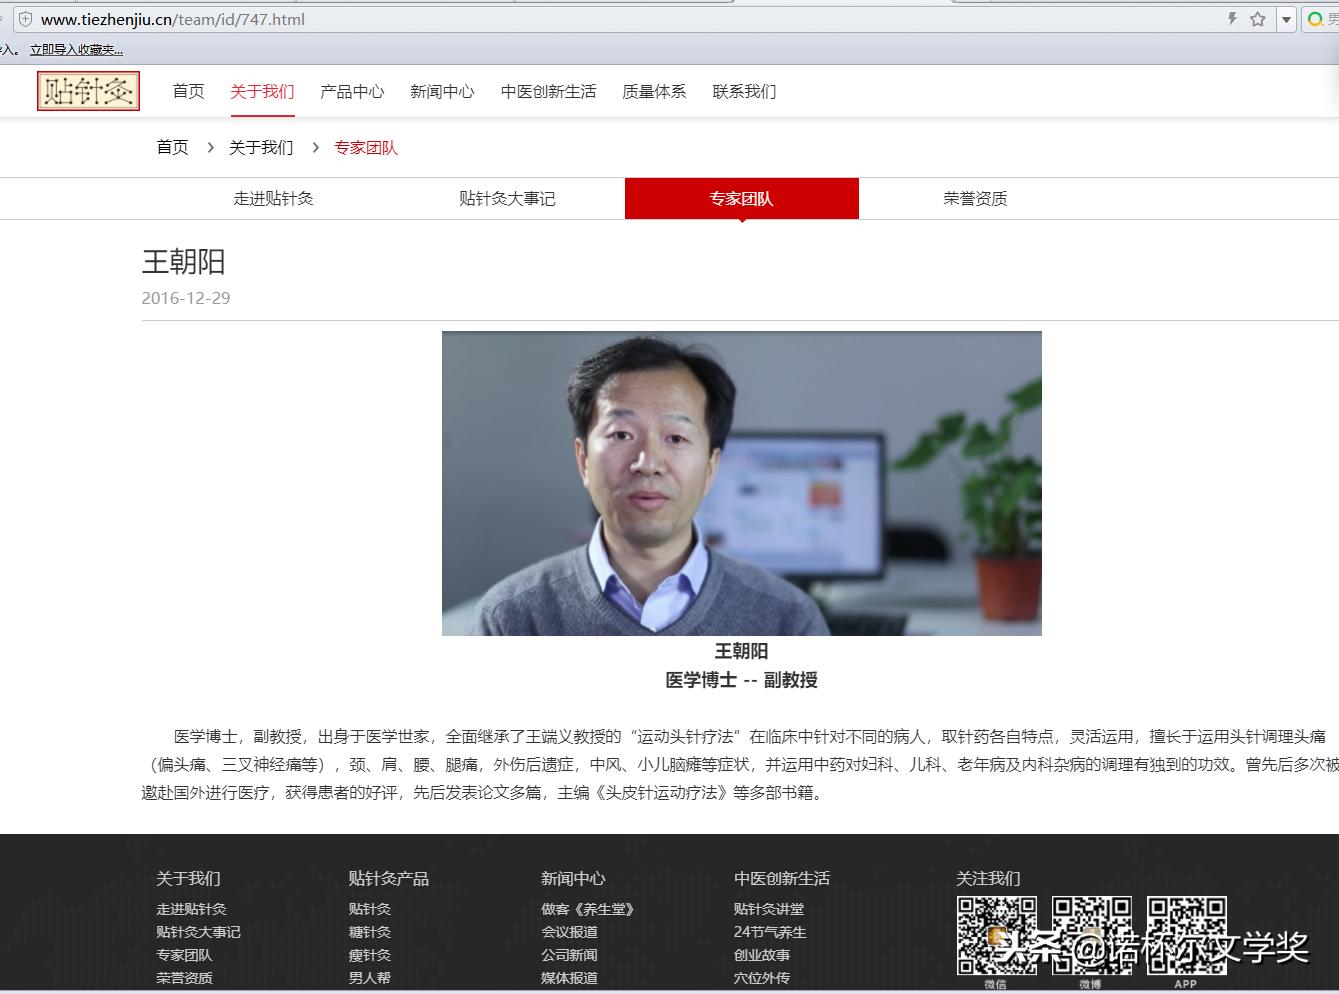Click the lightning bolt icon in address bar

(x=1231, y=18)
